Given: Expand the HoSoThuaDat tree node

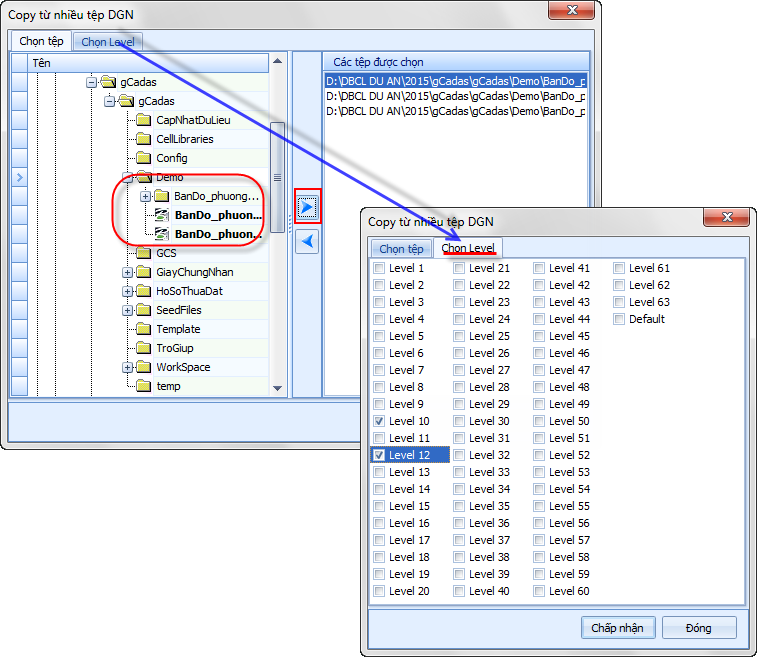Looking at the screenshot, I should 127,291.
